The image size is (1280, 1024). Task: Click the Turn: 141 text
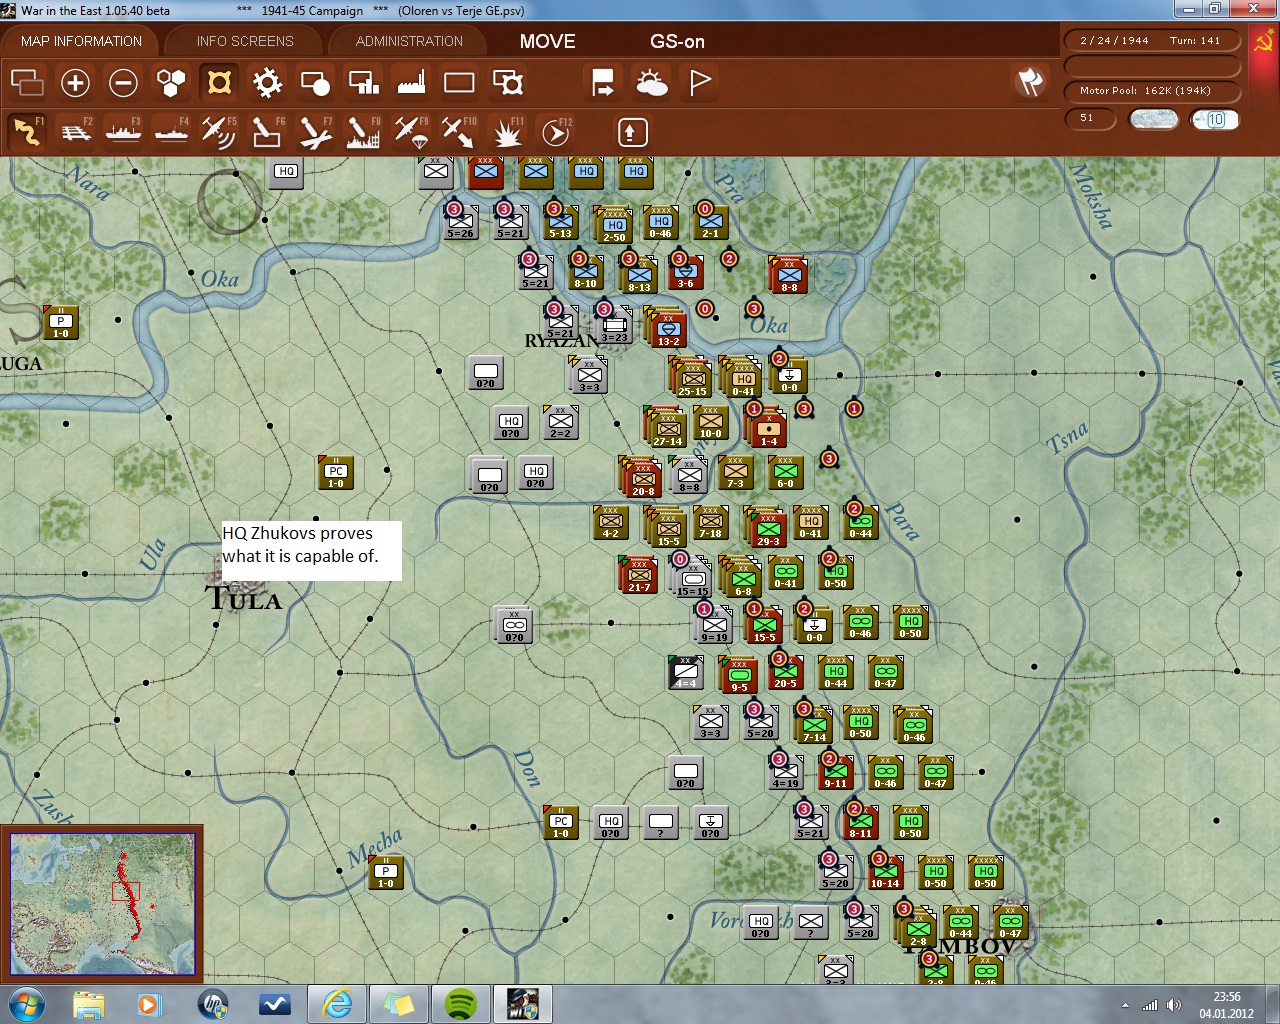(1195, 41)
